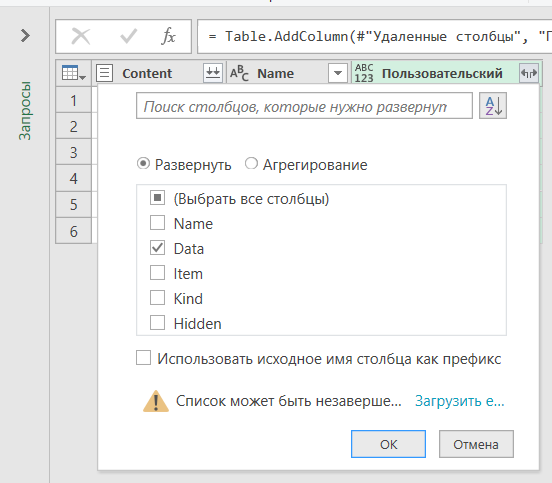The height and width of the screenshot is (483, 552).
Task: Toggle the Выбрать все столбцы checkbox
Action: (157, 198)
